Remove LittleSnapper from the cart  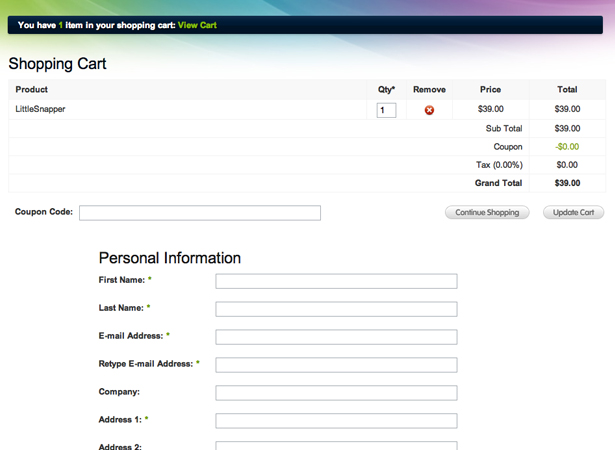tap(429, 110)
